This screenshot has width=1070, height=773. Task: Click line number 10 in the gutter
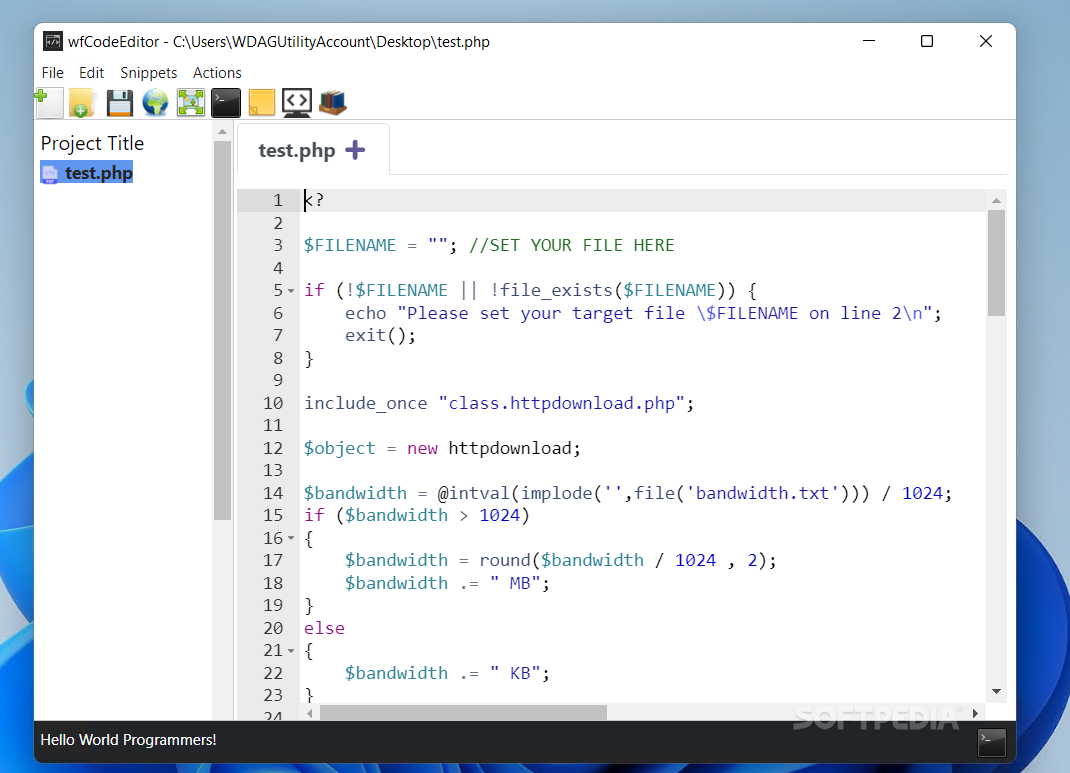click(x=273, y=403)
